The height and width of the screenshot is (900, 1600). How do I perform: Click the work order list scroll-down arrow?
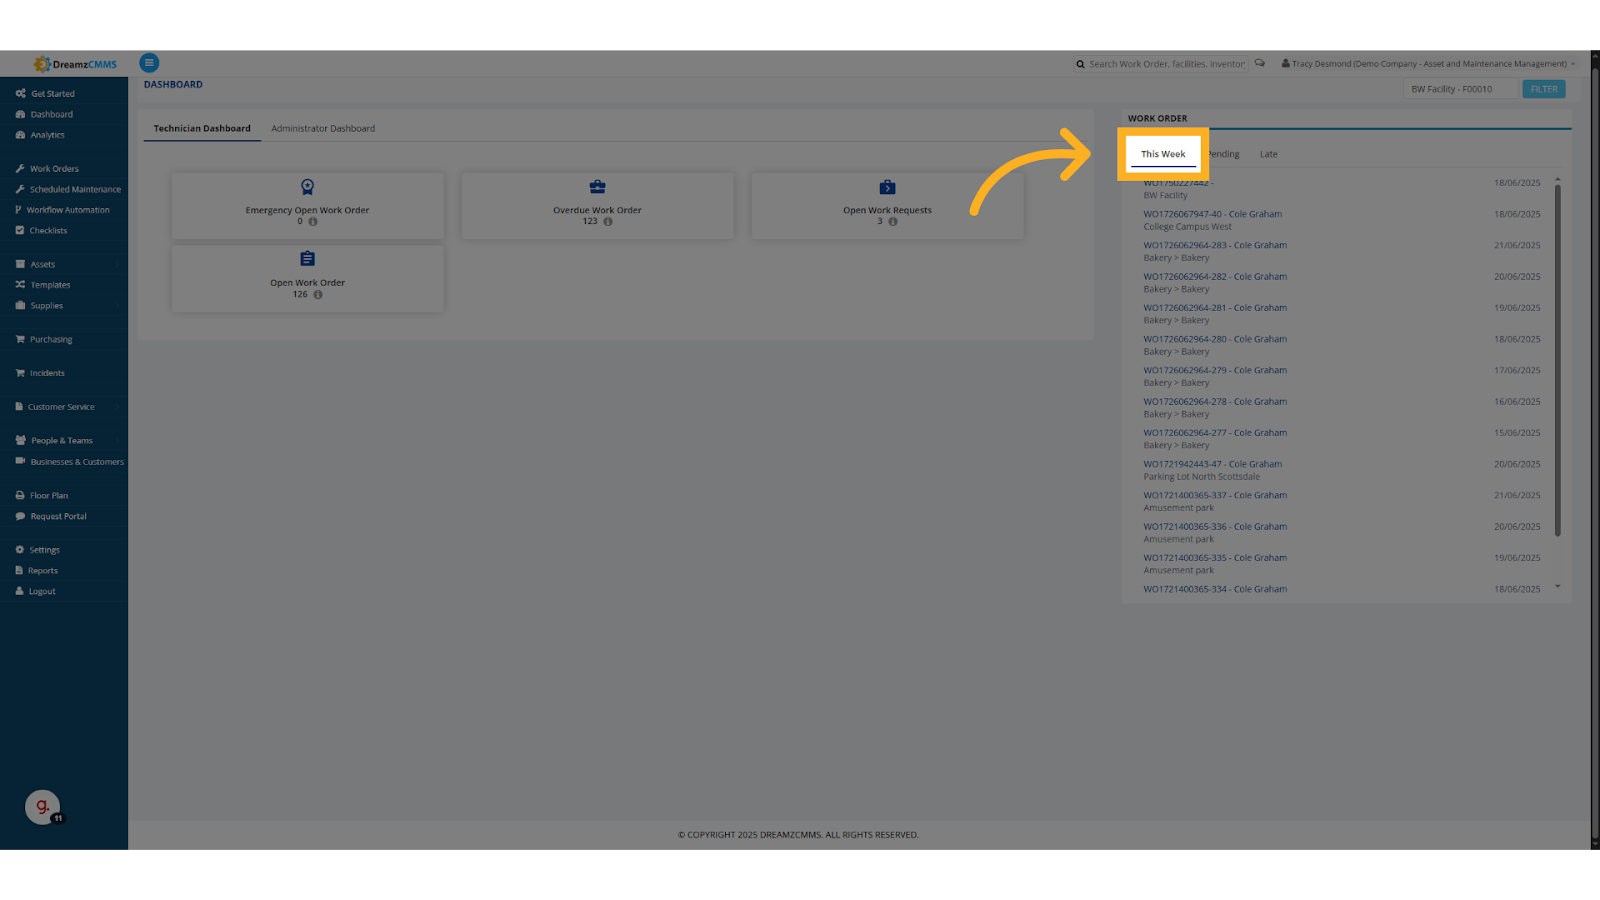[x=1557, y=587]
